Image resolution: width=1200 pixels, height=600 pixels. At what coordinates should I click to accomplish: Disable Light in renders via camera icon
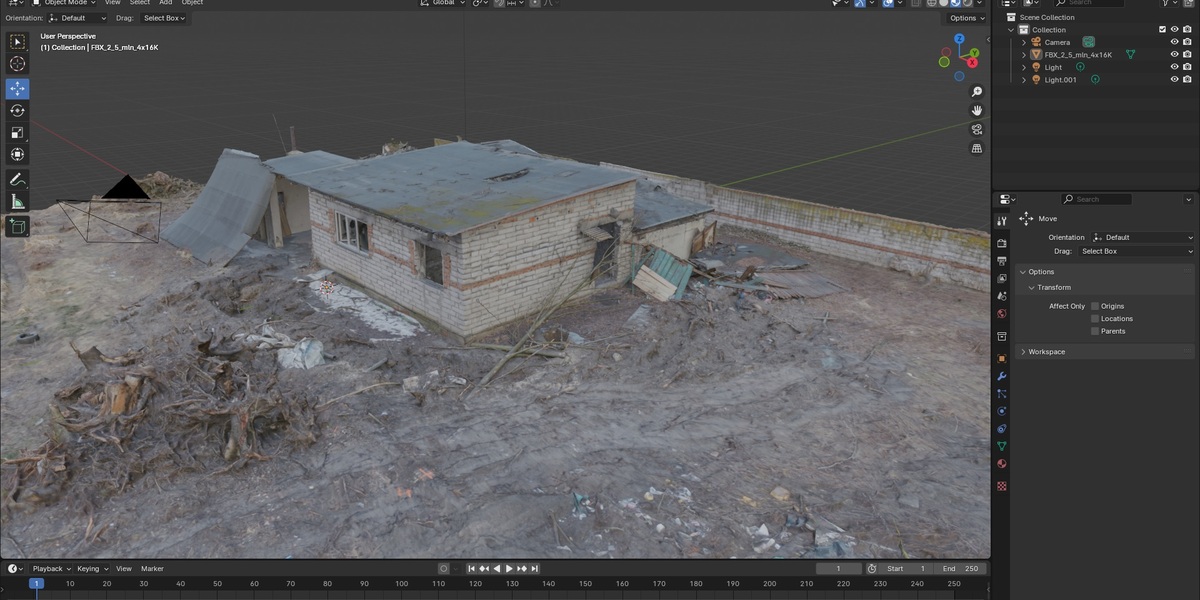tap(1187, 67)
